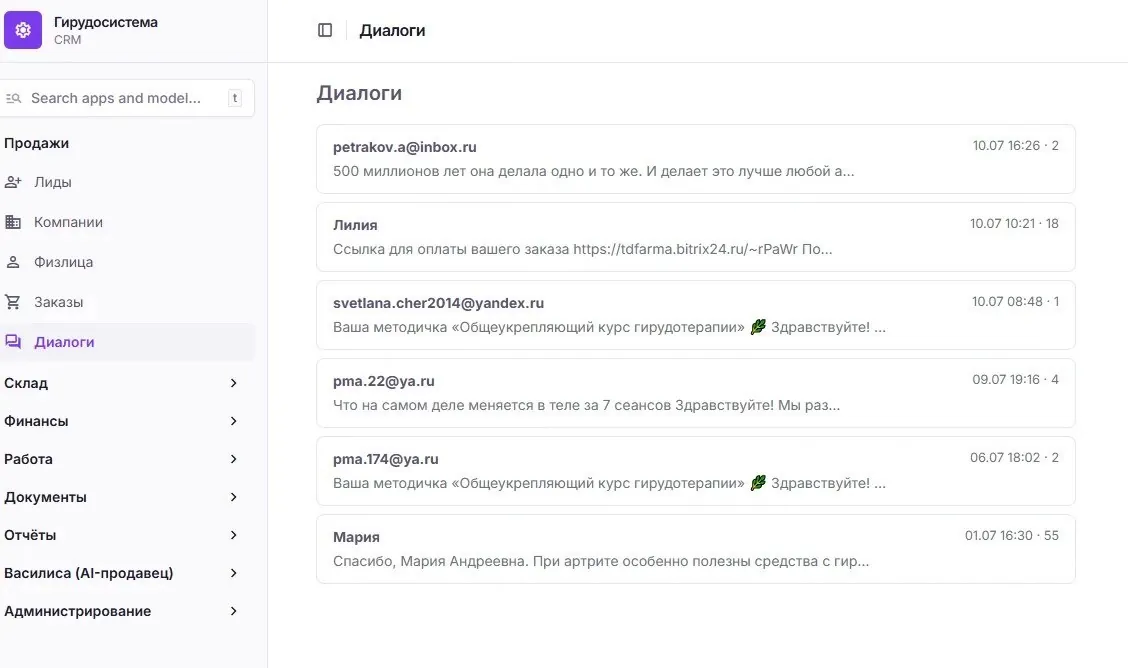Expand the Работа section chevron

pyautogui.click(x=233, y=459)
